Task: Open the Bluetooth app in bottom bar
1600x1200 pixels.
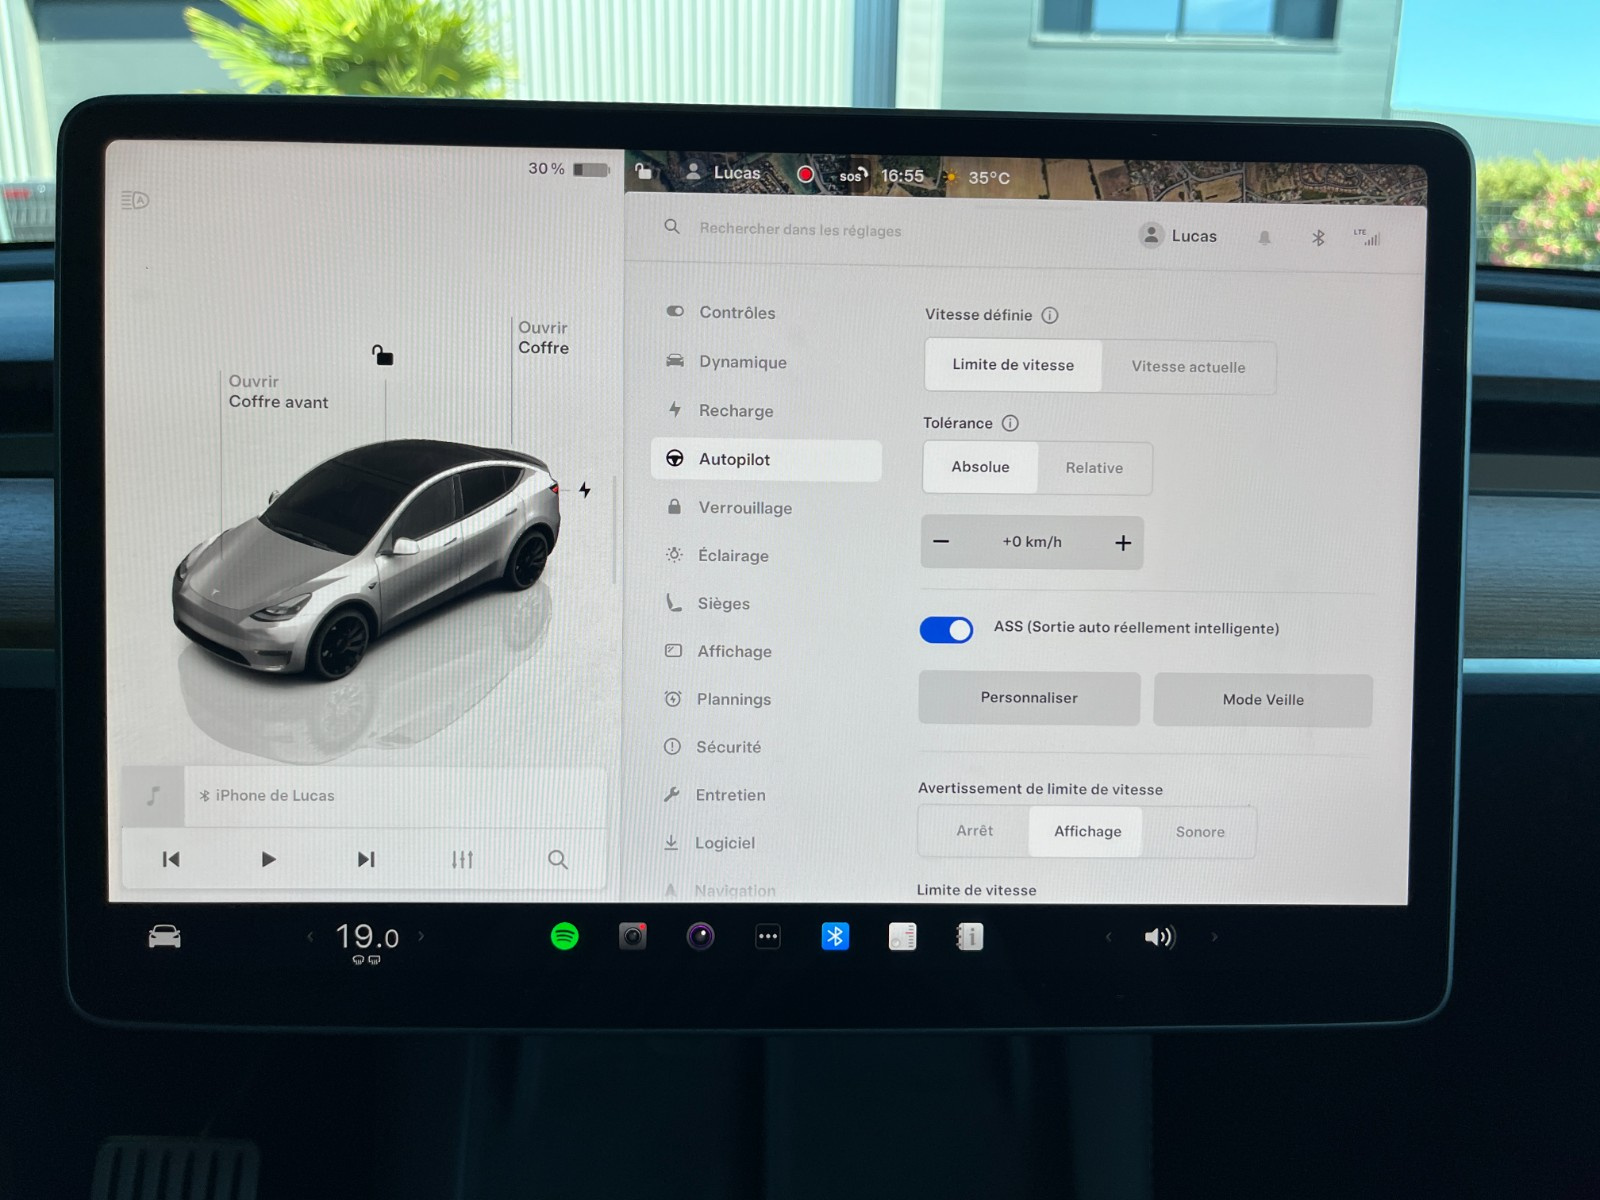Action: [835, 936]
